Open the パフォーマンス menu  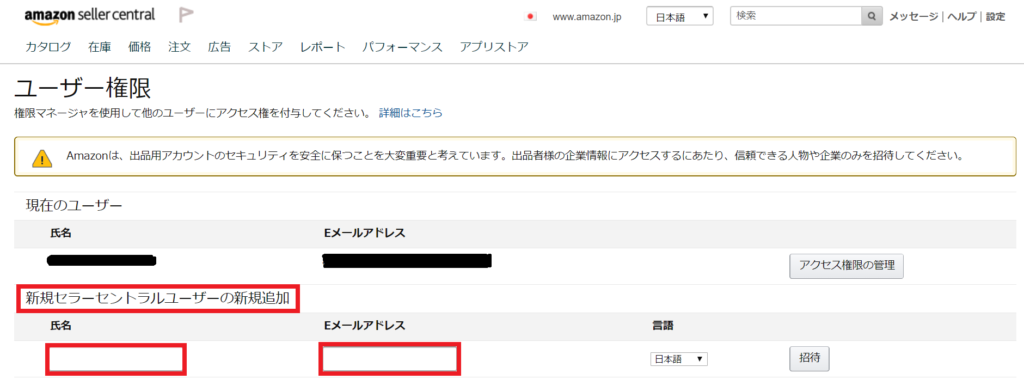(x=402, y=47)
